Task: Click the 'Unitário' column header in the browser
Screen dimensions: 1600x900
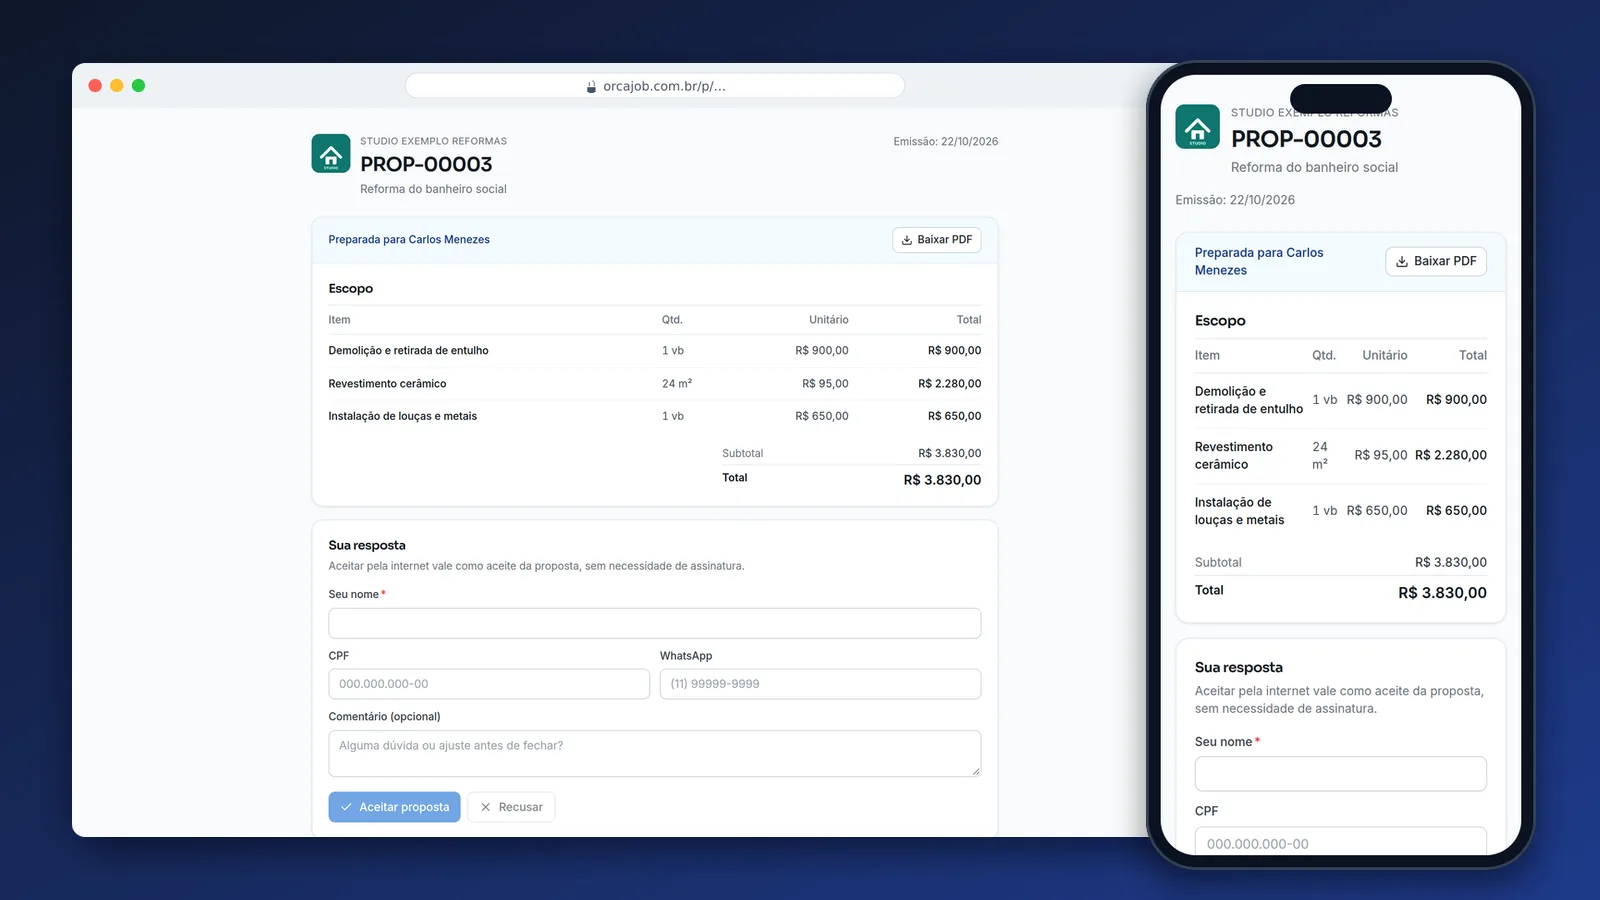Action: pos(828,320)
